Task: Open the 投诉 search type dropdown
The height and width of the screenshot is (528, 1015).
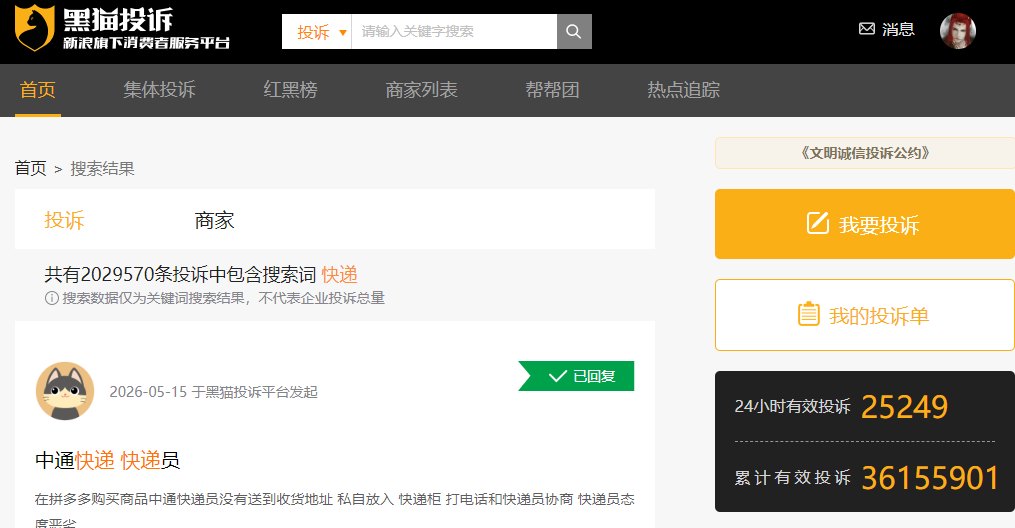Action: coord(317,31)
